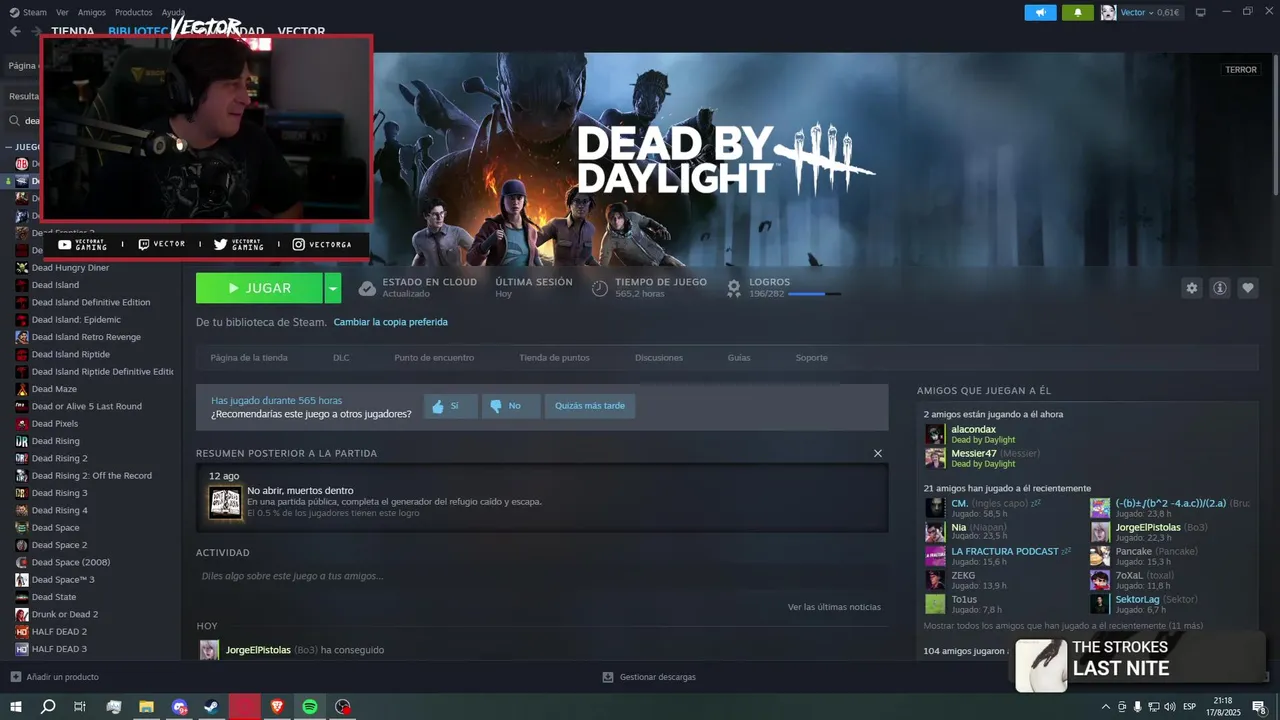Open friend SektorLag avatar
The width and height of the screenshot is (1280, 720).
tap(1100, 604)
